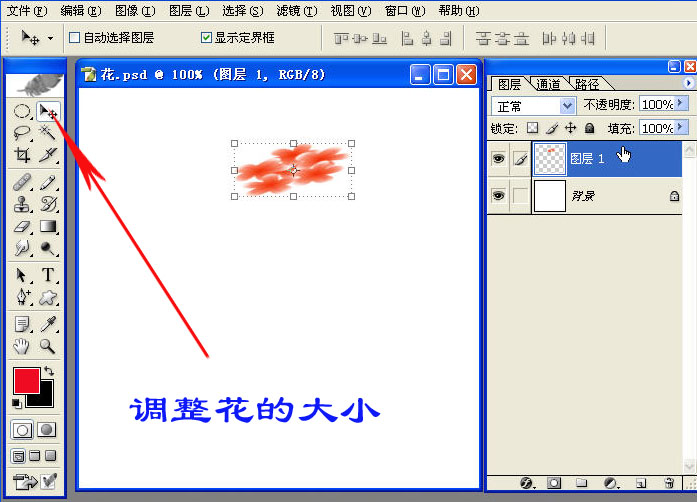The height and width of the screenshot is (502, 697).
Task: Open 不透明度 slider arrow
Action: [x=680, y=104]
